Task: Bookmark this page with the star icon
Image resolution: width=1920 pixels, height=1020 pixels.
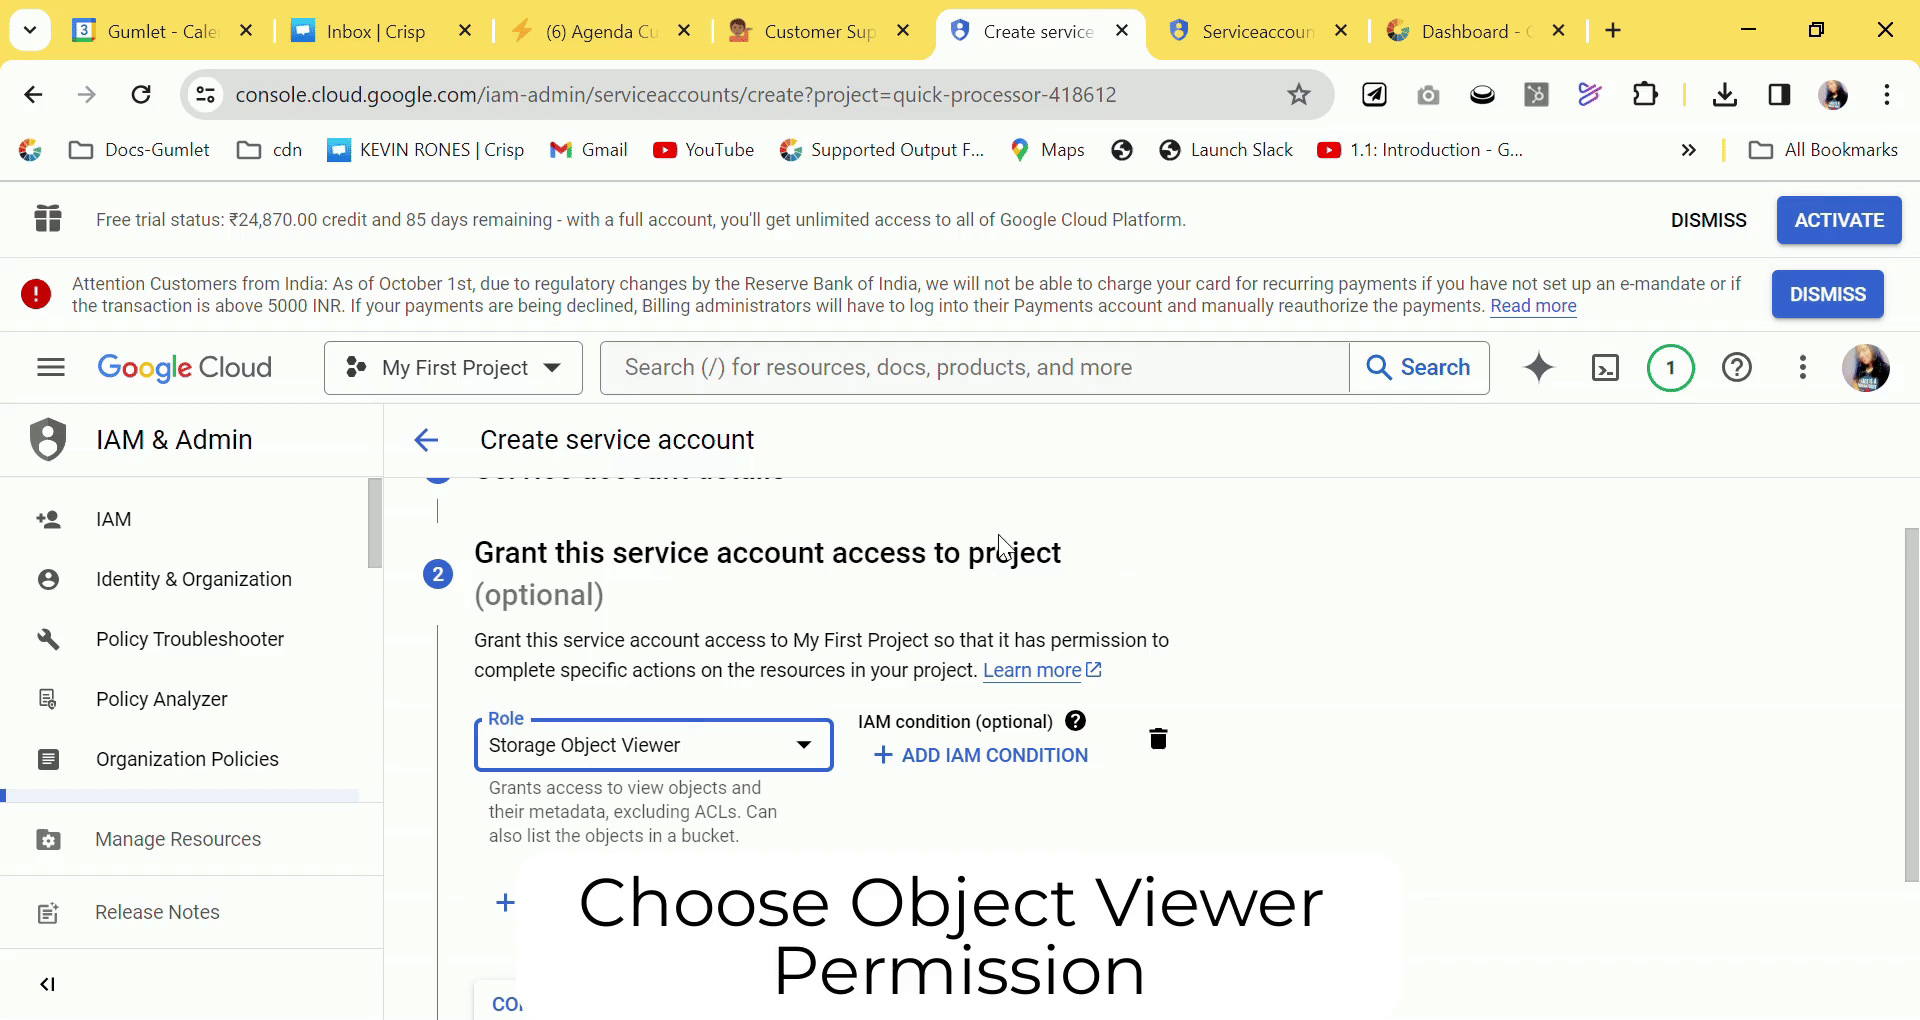Action: pyautogui.click(x=1298, y=95)
